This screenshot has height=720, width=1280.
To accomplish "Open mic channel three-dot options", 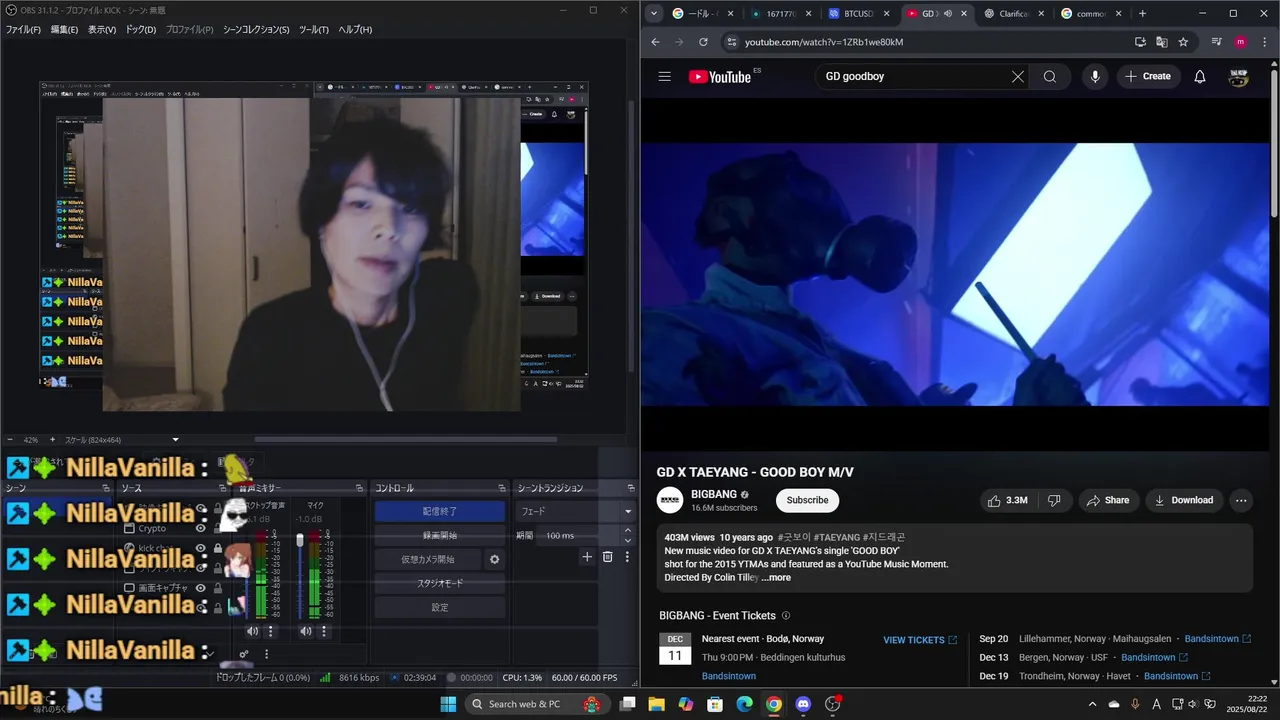I will pyautogui.click(x=322, y=631).
